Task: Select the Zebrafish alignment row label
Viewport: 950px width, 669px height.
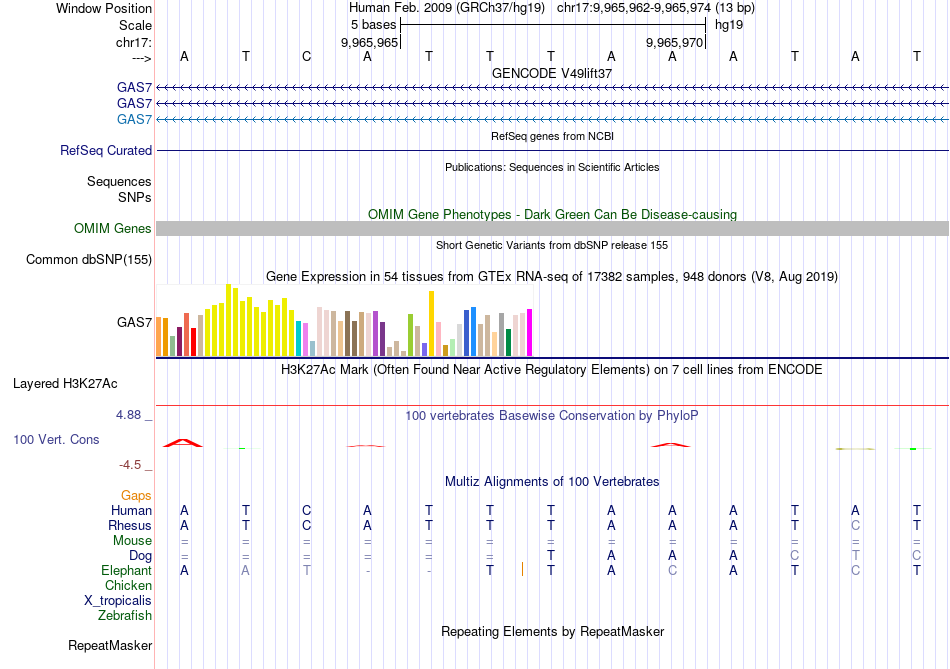Action: pos(125,615)
